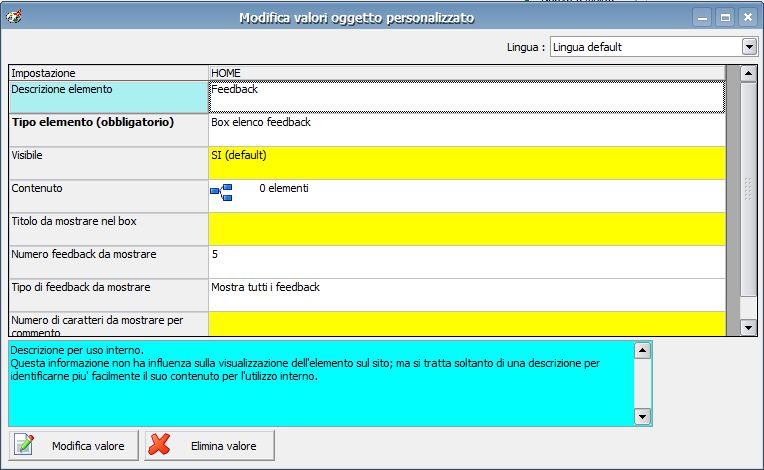Click yellow Numero di caratteri value cell
Image resolution: width=764 pixels, height=470 pixels.
click(467, 324)
